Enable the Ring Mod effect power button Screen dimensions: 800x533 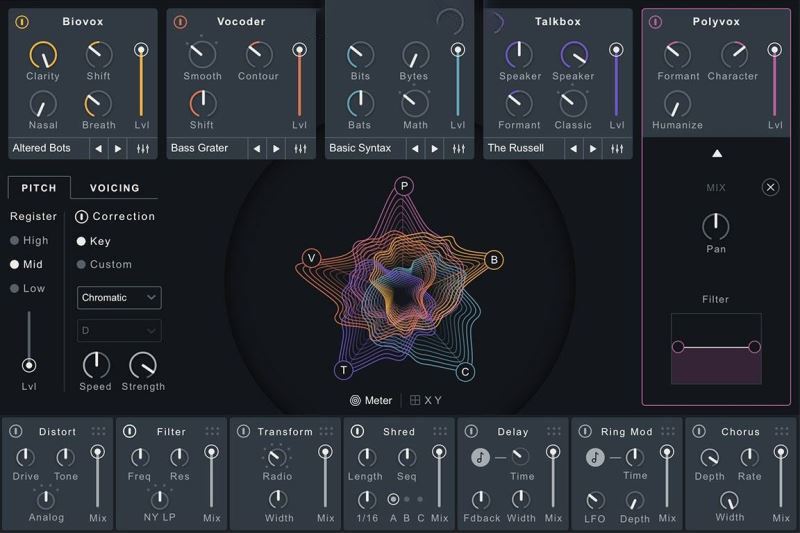585,432
